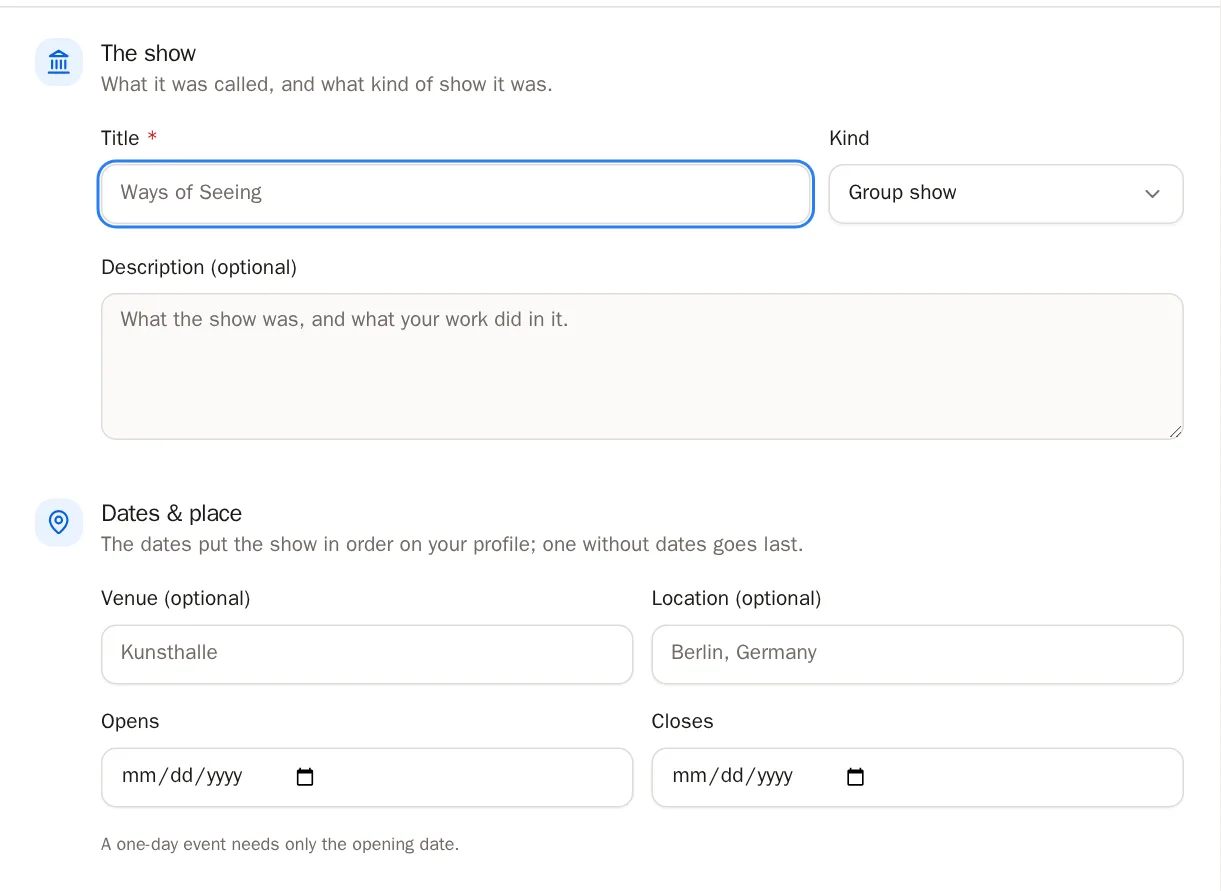
Task: Open the Kind dropdown showing Group show
Action: [1006, 194]
